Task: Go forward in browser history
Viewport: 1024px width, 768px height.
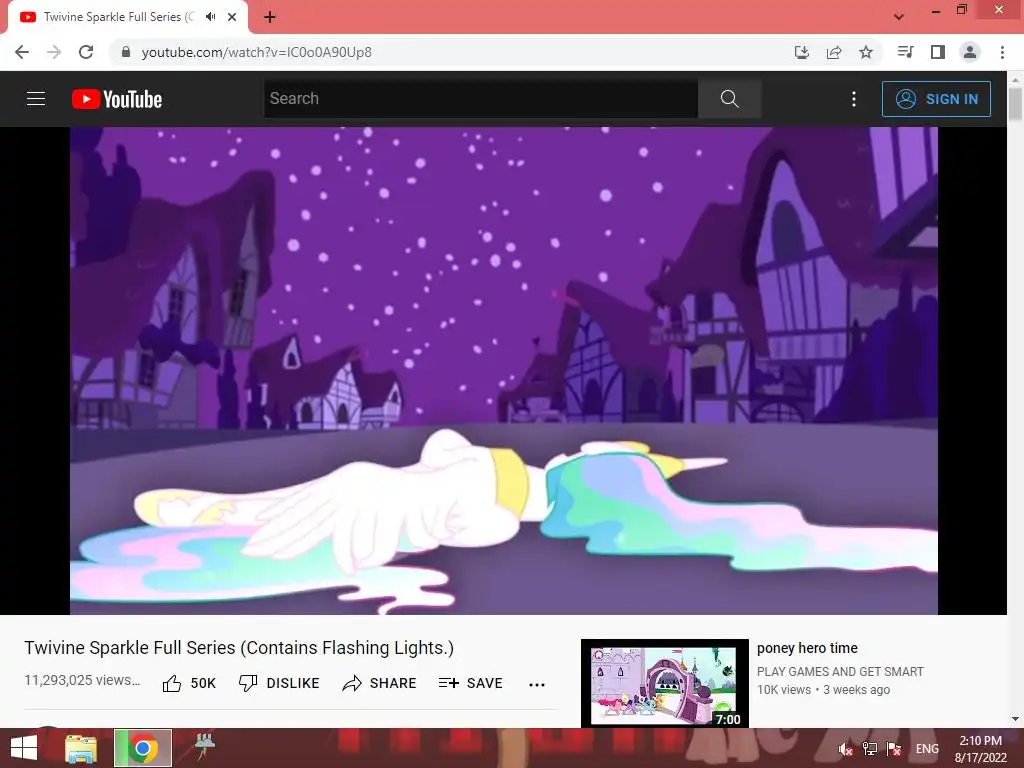Action: pyautogui.click(x=54, y=52)
